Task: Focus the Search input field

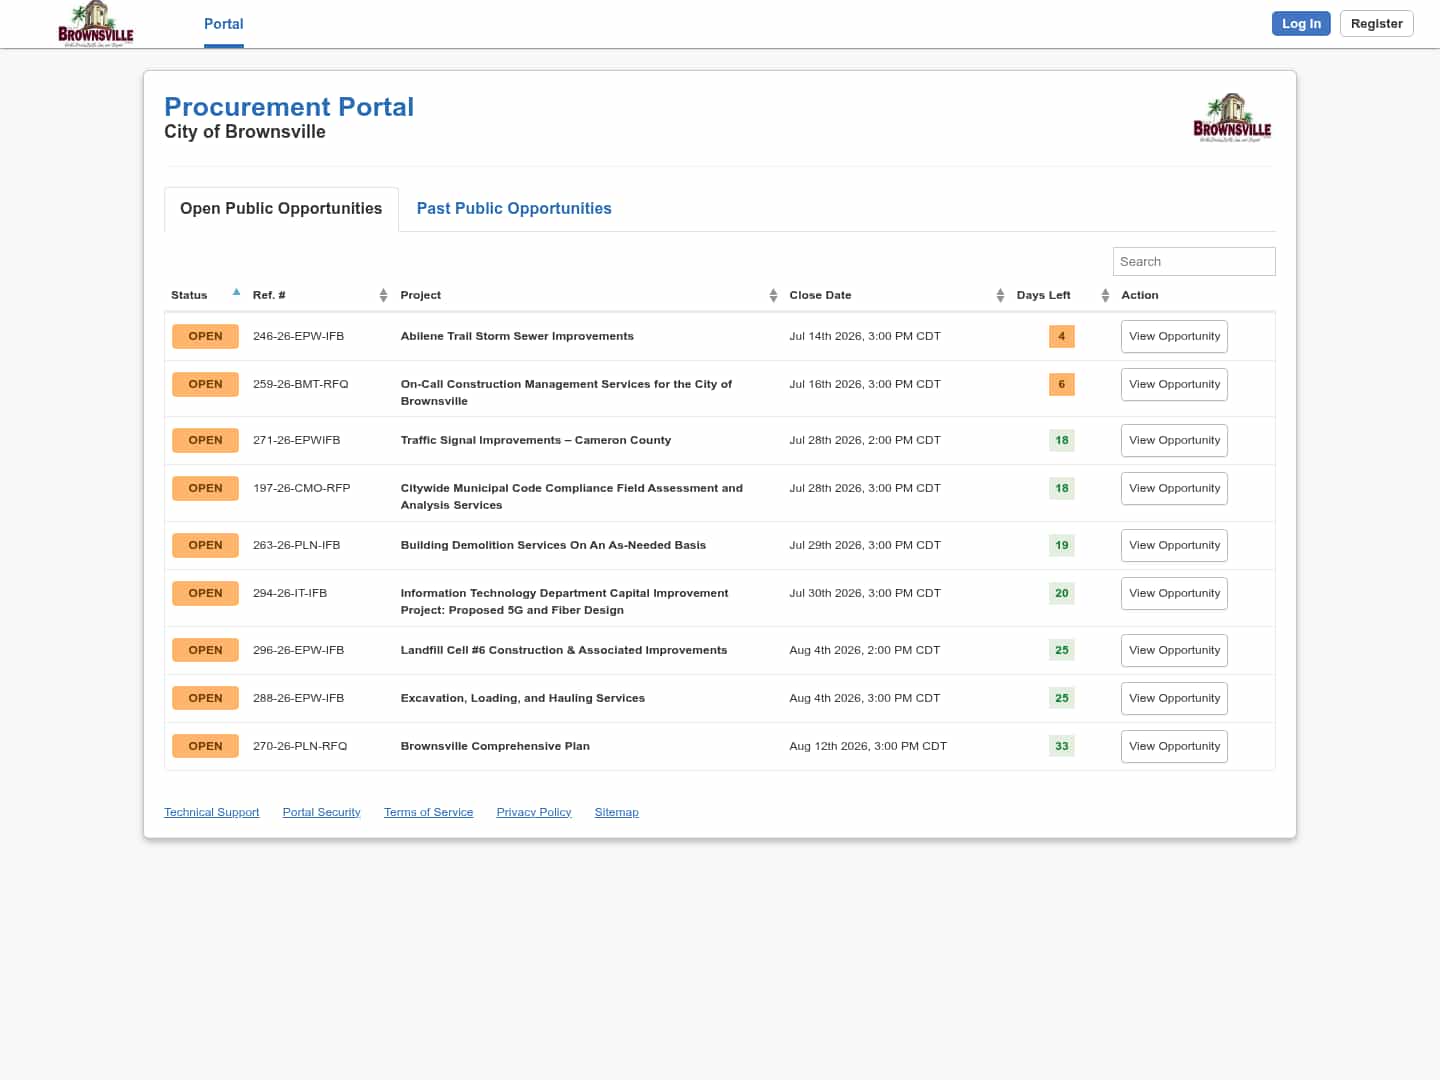Action: [1194, 261]
